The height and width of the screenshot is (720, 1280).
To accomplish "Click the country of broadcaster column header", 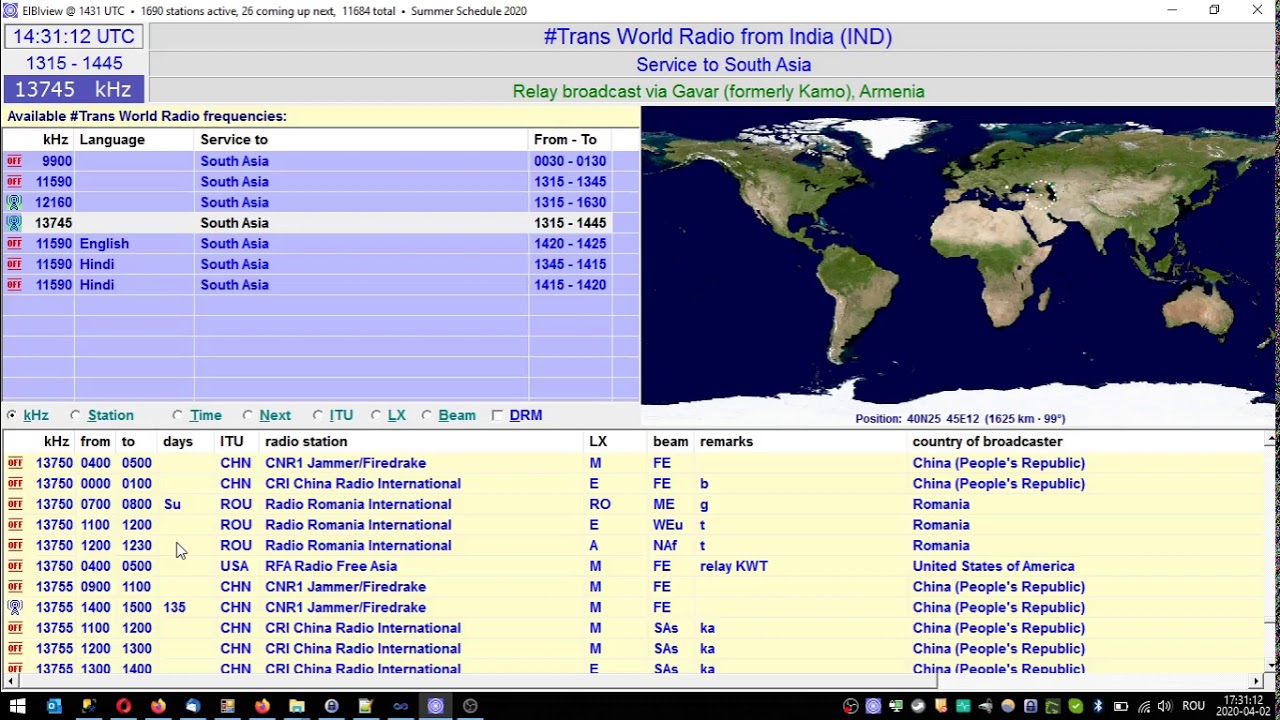I will tap(987, 441).
